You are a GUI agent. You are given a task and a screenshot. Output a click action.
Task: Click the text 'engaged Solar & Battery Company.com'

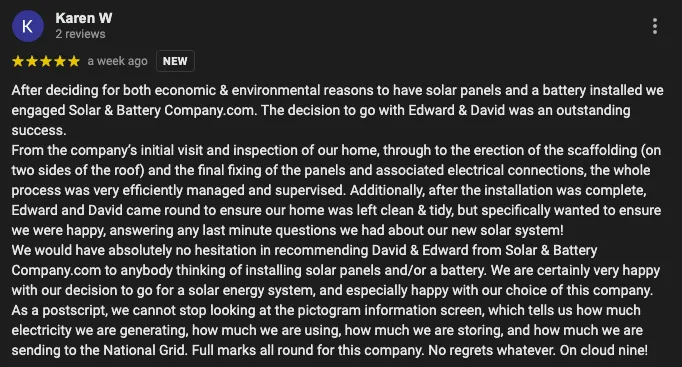tap(133, 110)
